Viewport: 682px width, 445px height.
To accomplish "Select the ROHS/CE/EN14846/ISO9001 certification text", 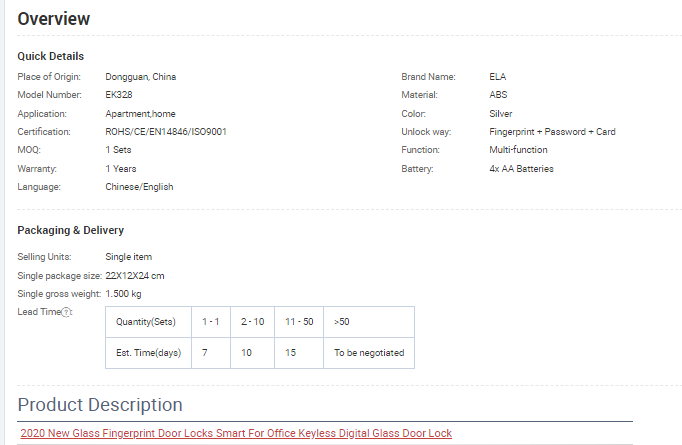I will (166, 132).
